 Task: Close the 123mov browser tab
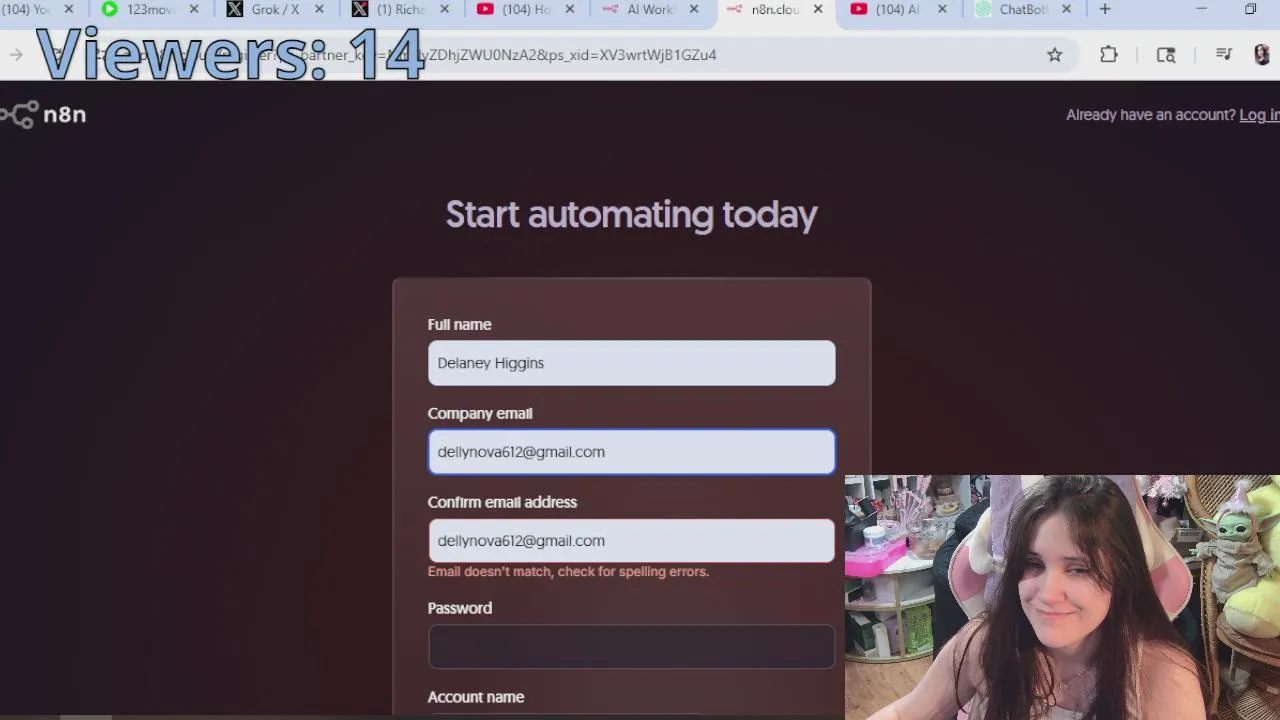tap(193, 9)
